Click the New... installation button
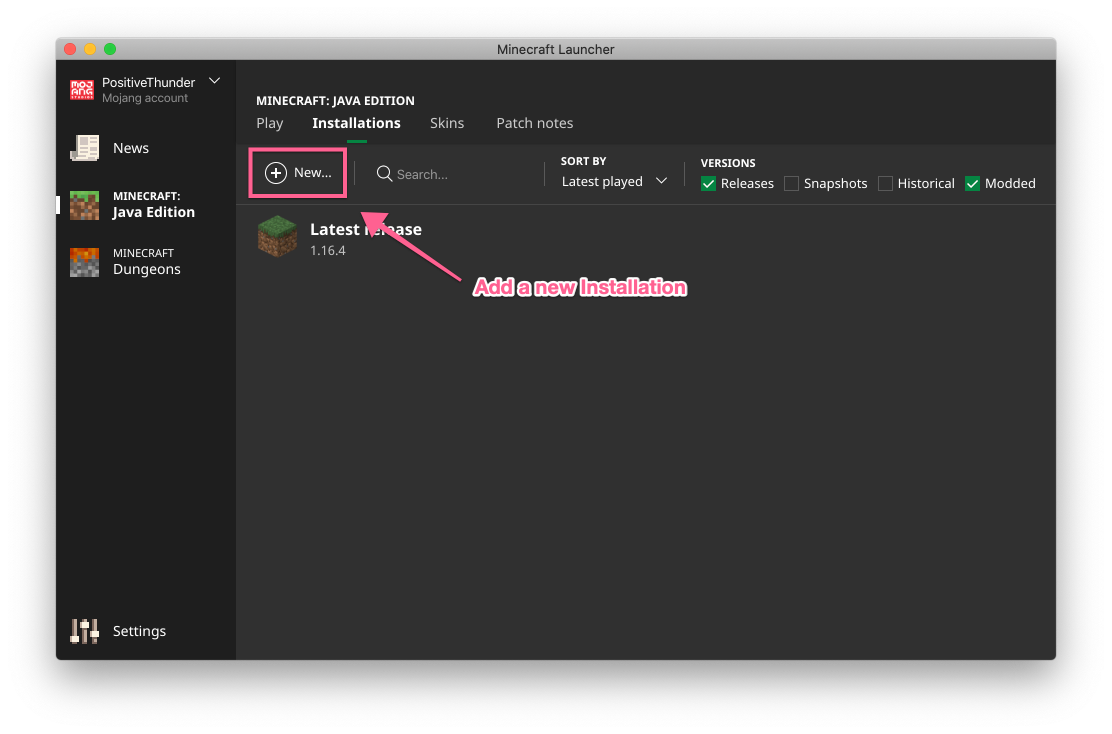 tap(298, 172)
